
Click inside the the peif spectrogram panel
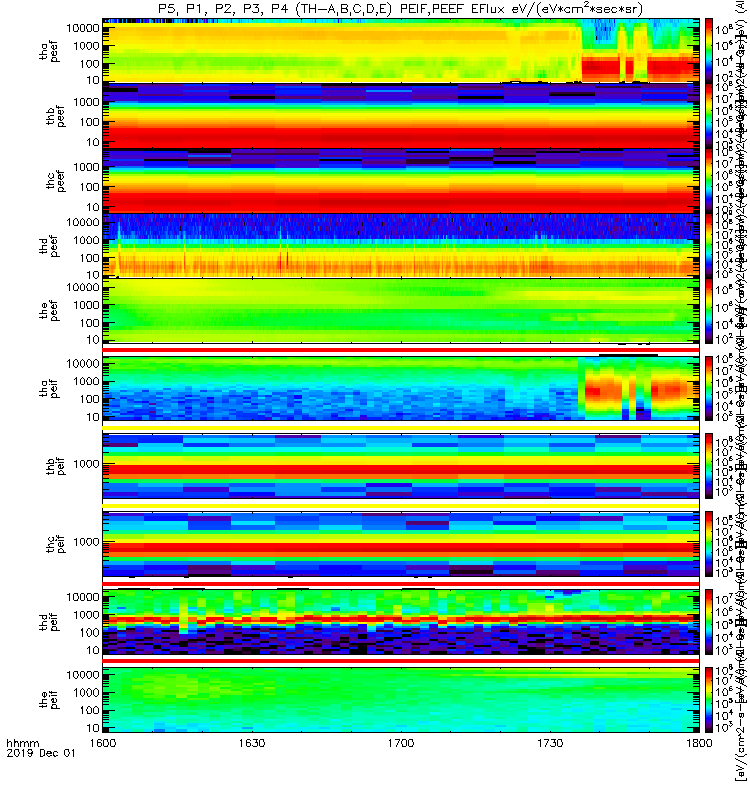[401, 699]
